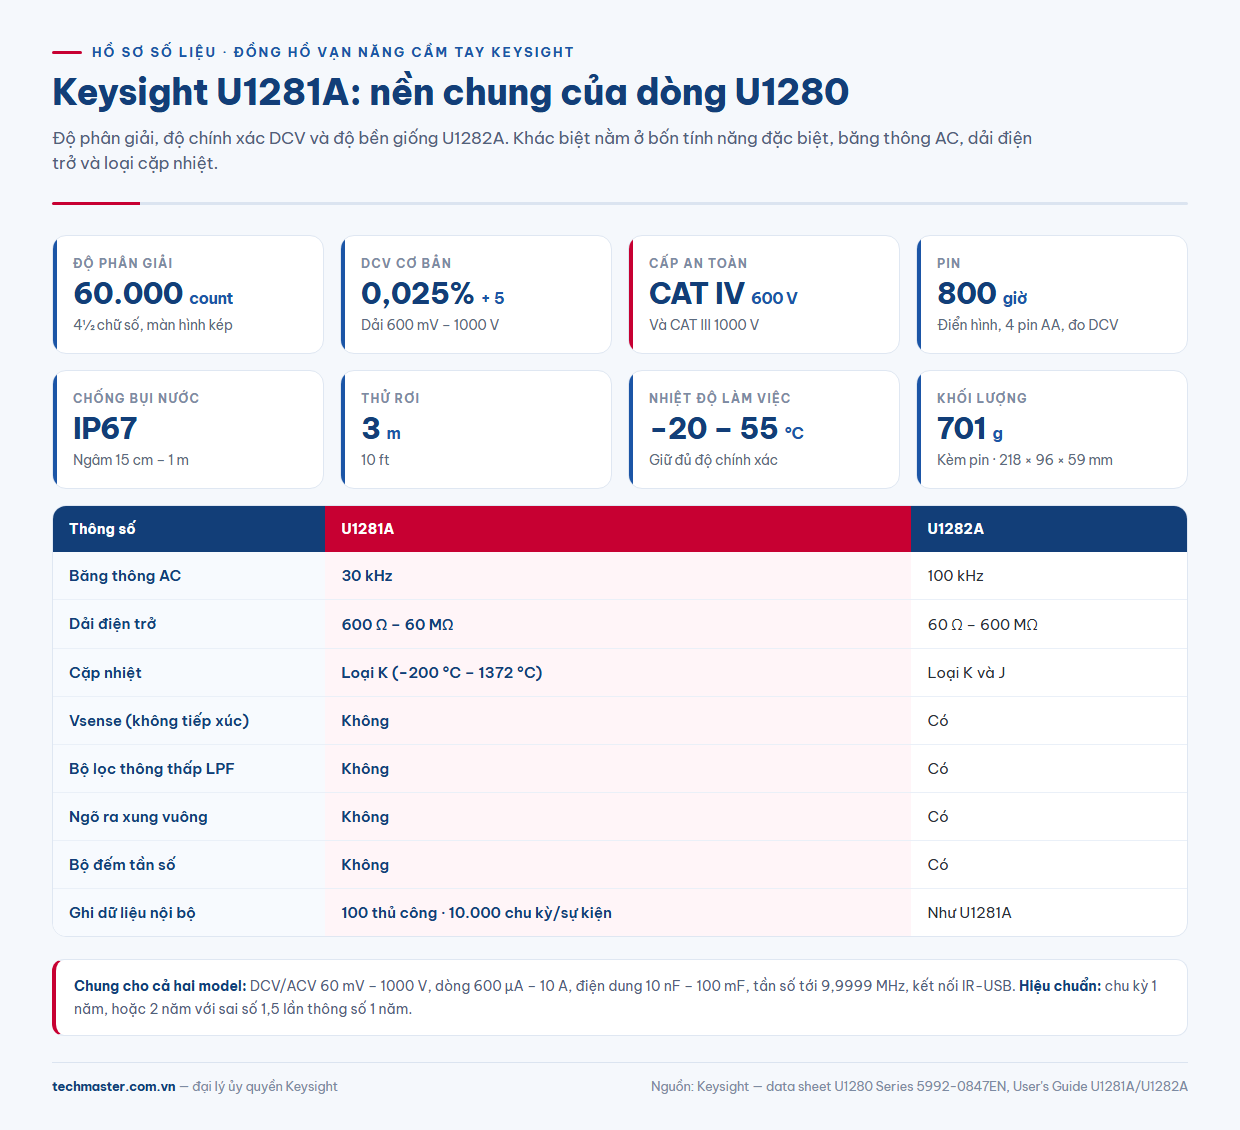Screen dimensions: 1240x1130
Task: Click the 'Dải 600 mV – 1000 V' subtitle
Action: 430,325
